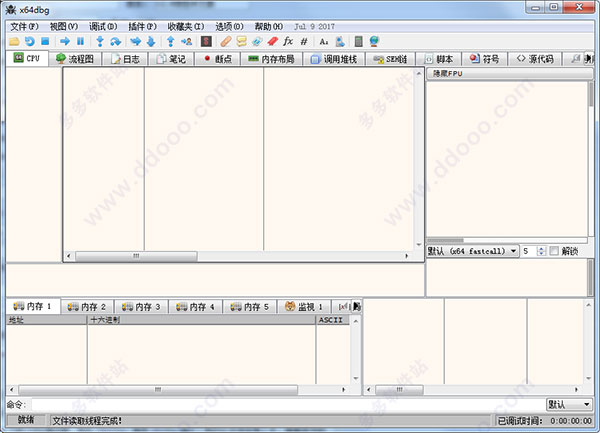
Task: Select the 内存 4 tab
Action: (196, 307)
